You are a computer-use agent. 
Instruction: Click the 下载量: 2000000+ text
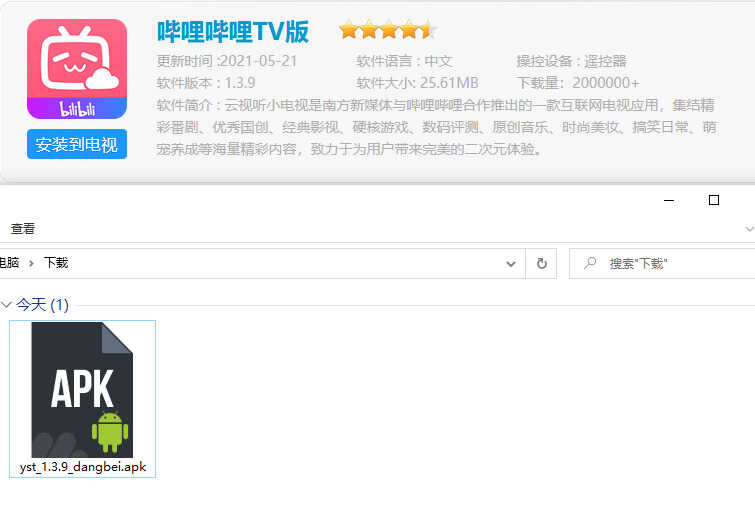coord(577,83)
